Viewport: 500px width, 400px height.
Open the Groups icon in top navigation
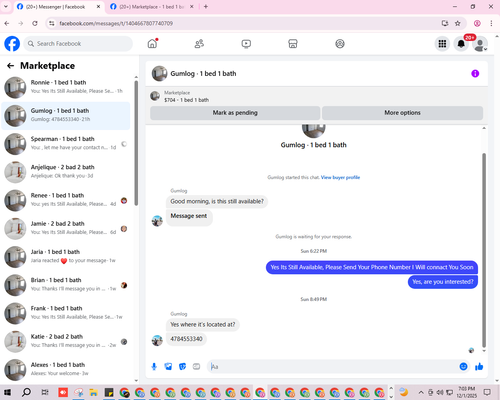click(x=340, y=44)
